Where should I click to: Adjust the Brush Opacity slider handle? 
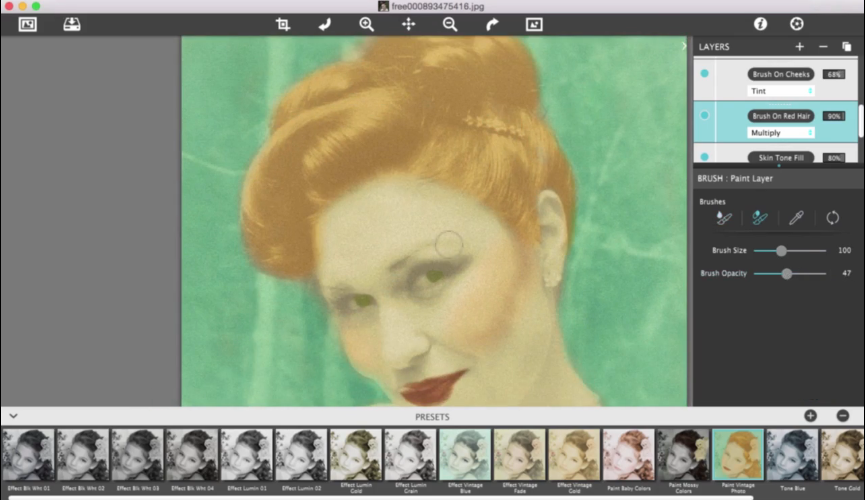[x=787, y=273]
